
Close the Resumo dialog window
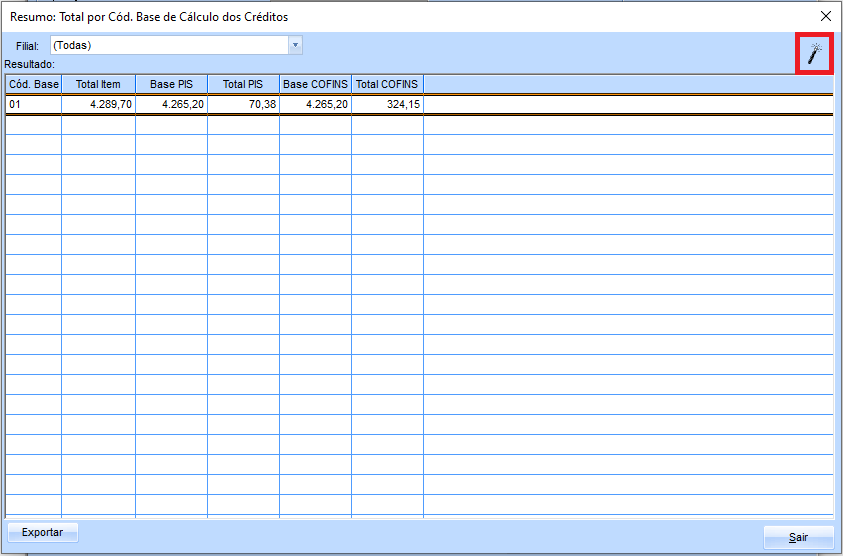pyautogui.click(x=826, y=17)
